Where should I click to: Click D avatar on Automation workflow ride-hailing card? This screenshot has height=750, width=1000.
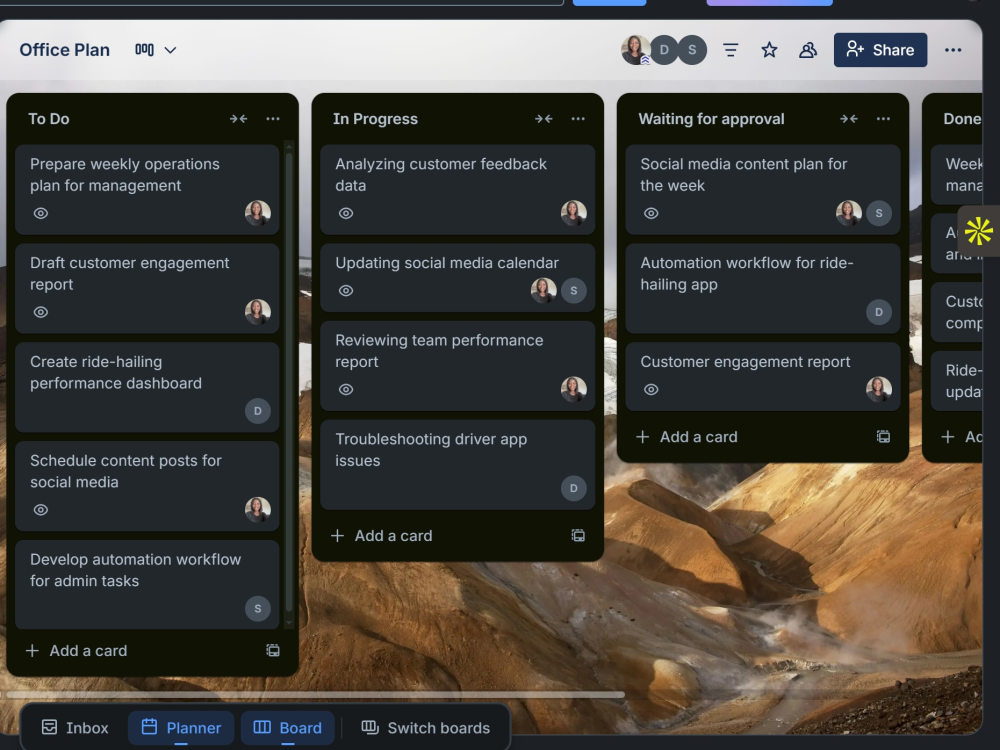coord(879,312)
